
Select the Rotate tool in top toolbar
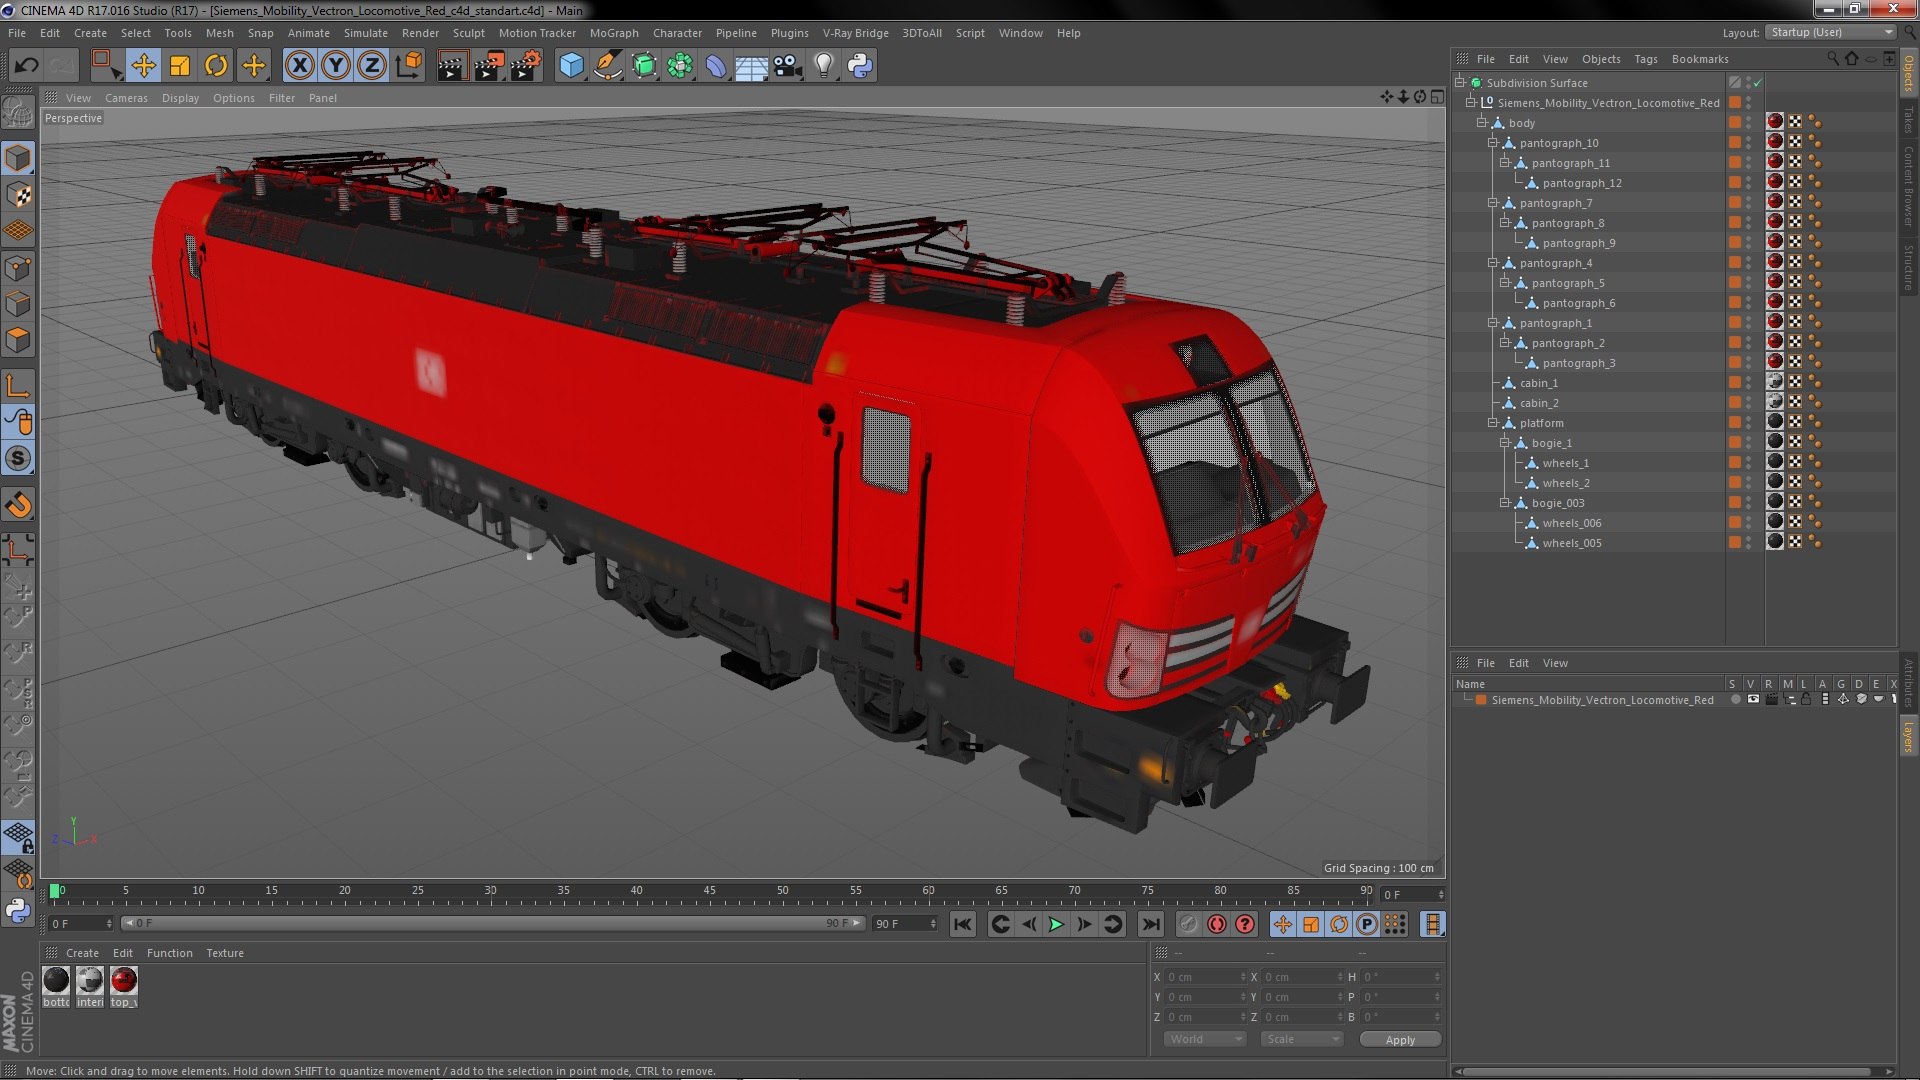[x=216, y=66]
